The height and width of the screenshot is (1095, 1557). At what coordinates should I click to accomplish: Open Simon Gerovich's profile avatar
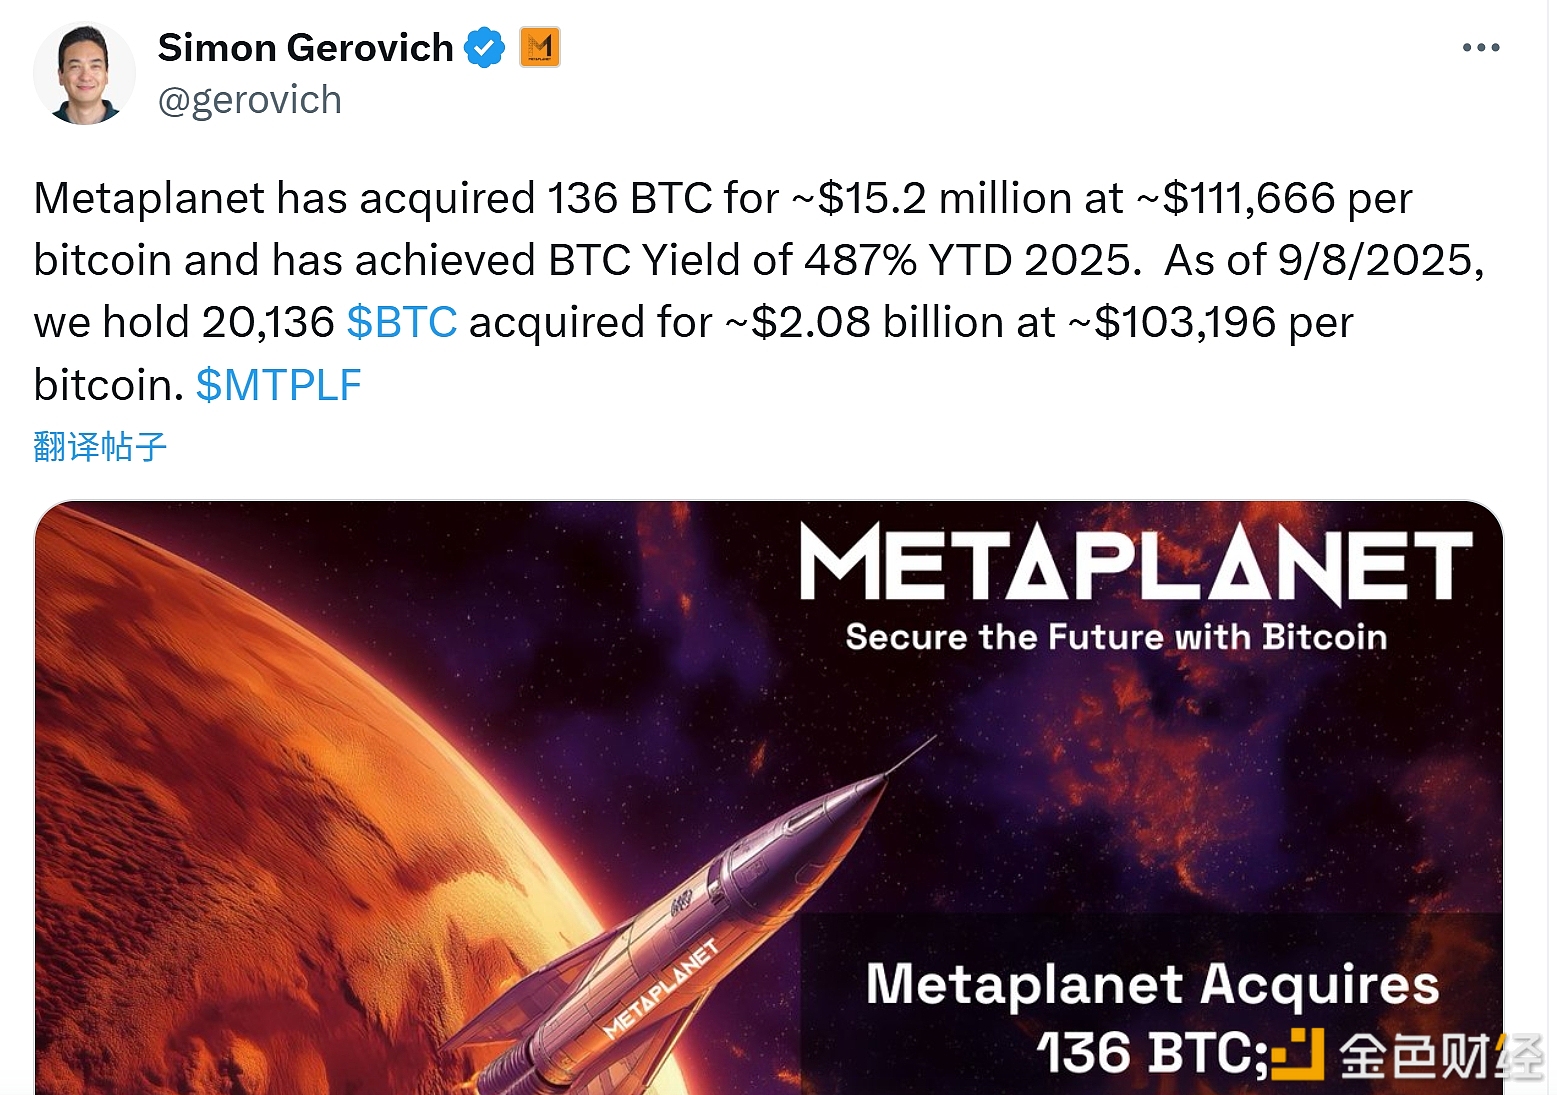(x=84, y=75)
